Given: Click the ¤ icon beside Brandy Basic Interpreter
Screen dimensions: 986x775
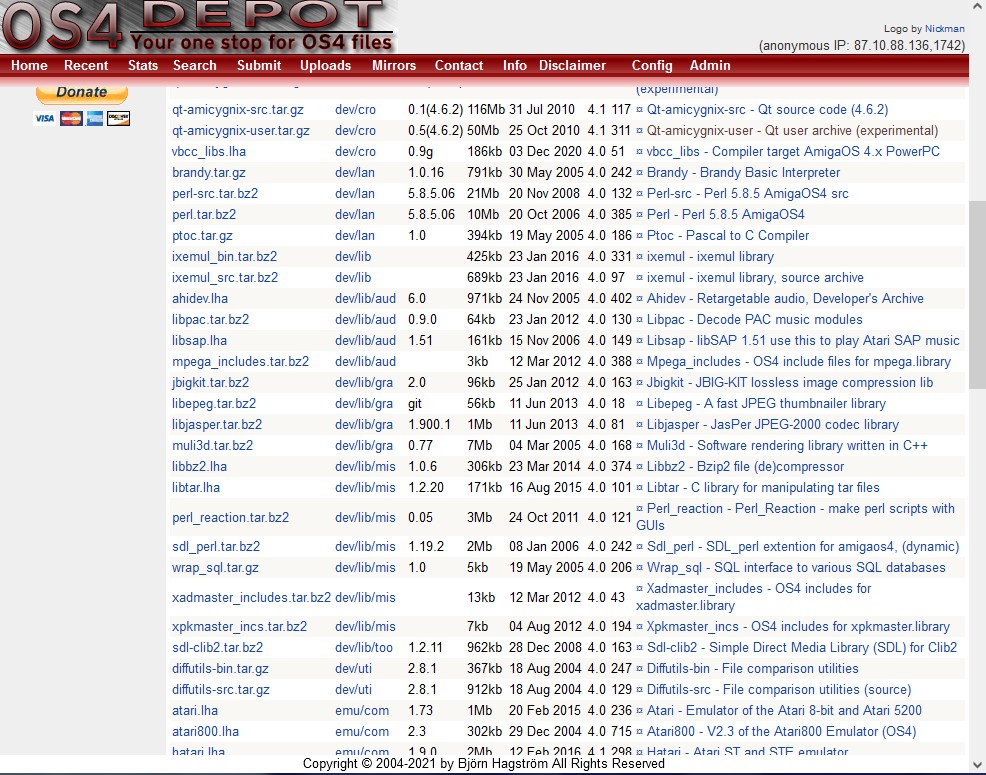Looking at the screenshot, I should pos(640,173).
